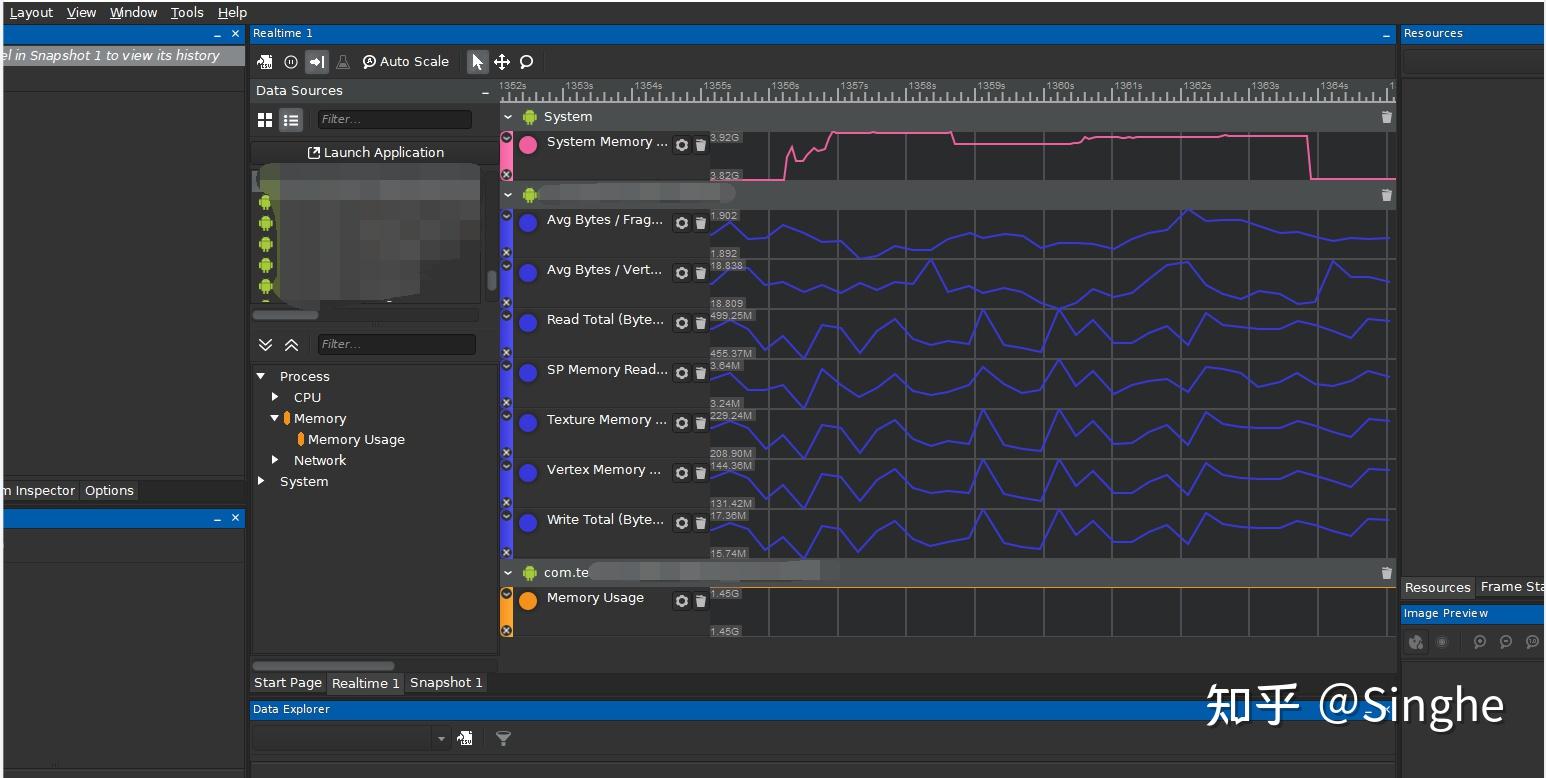Screen dimensions: 1546x778
Task: Click the Data Sources process filter field
Action: point(395,119)
